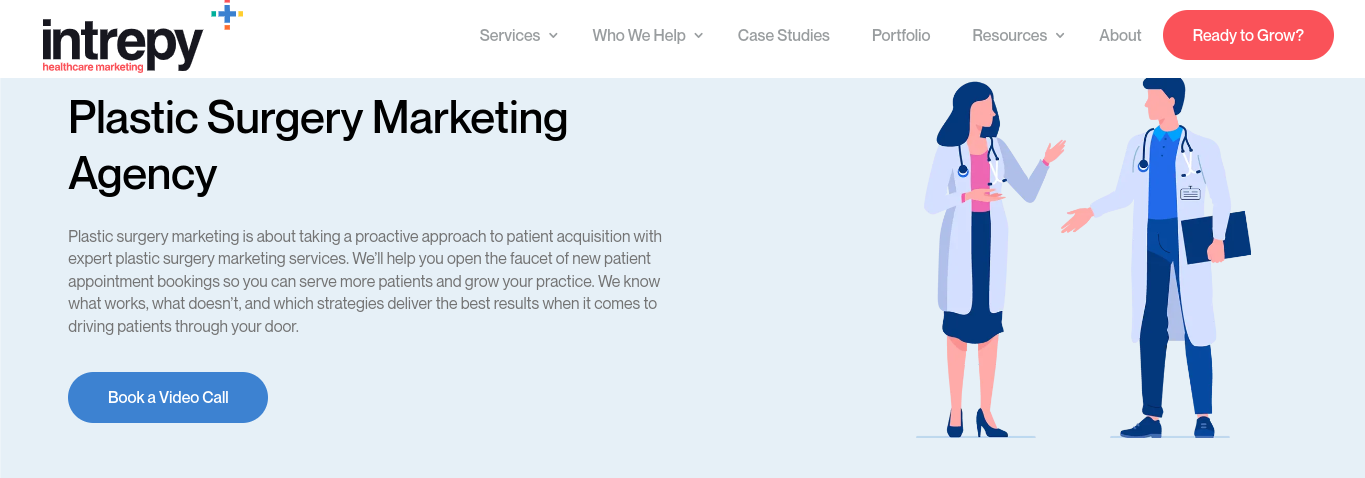Click the Plastic Surgery Marketing Agency heading
Viewport: 1365px width, 478px height.
tap(318, 146)
